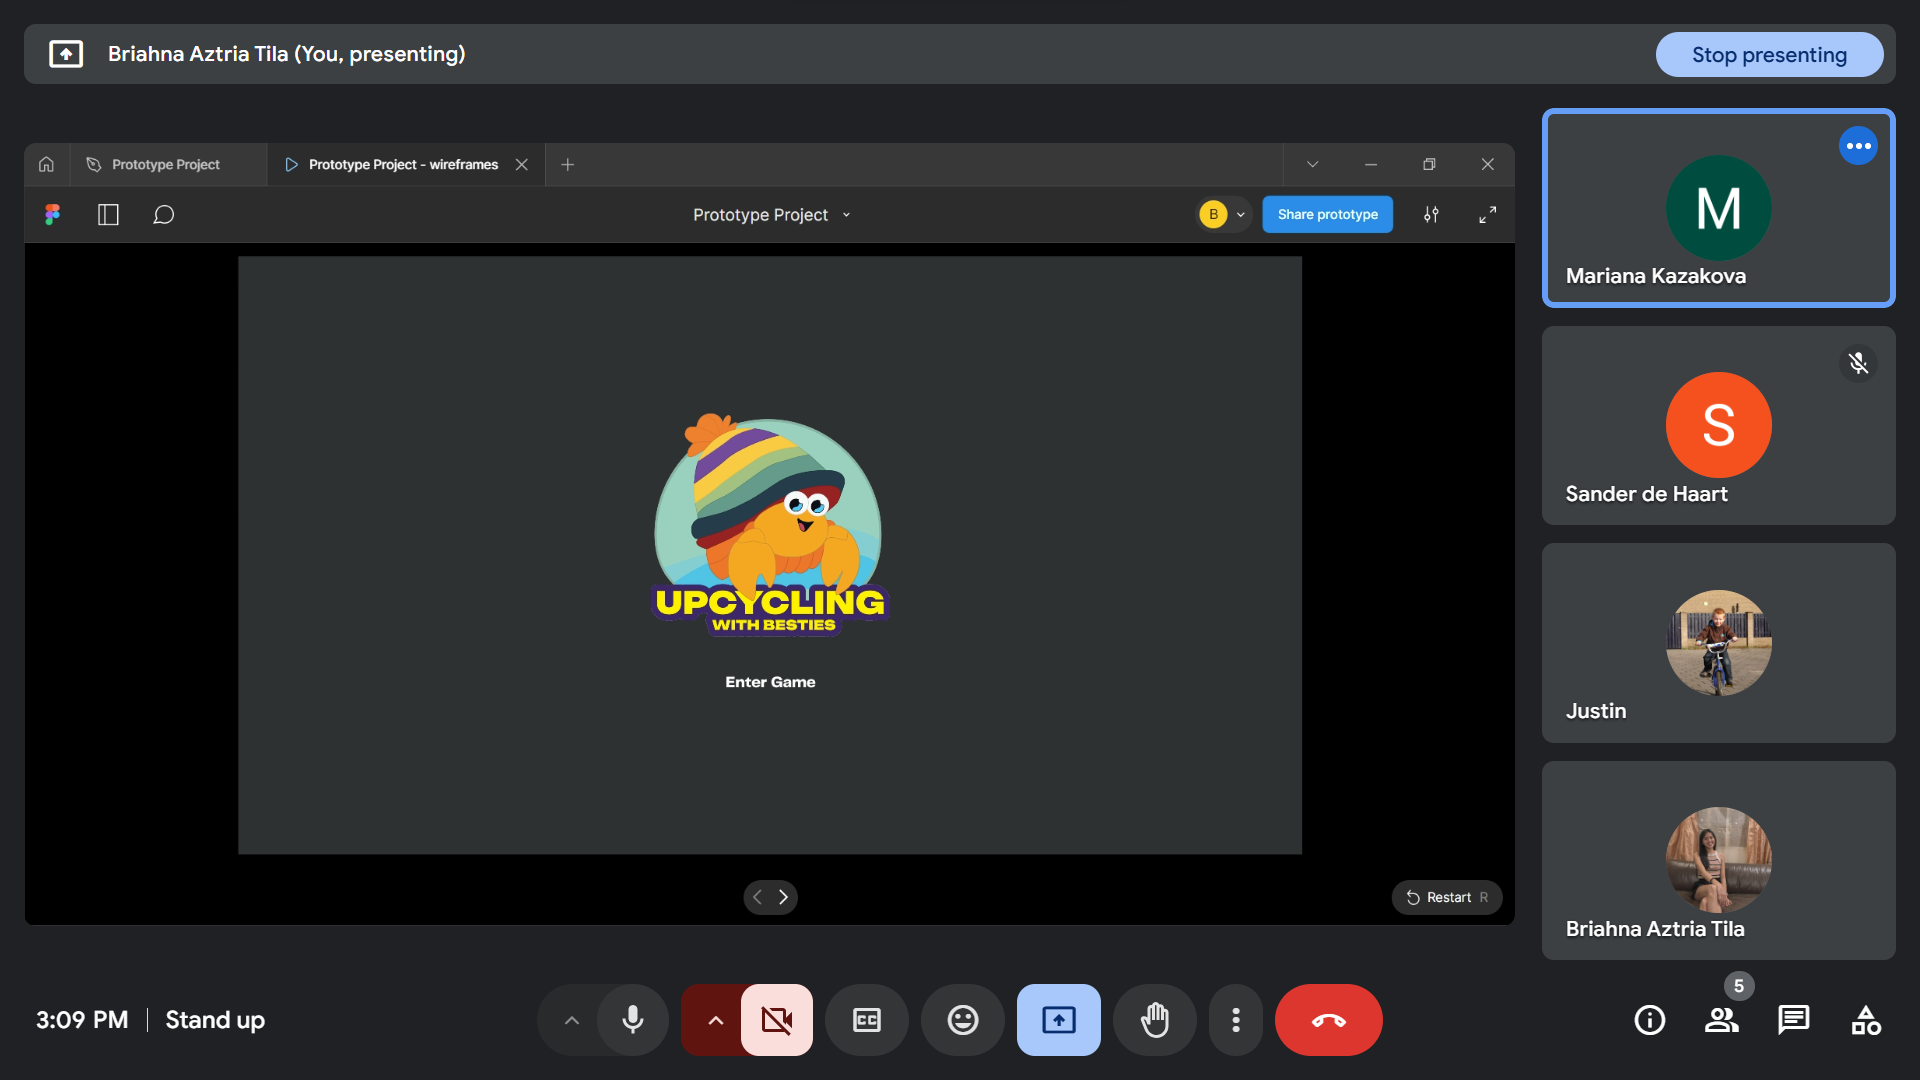Open the activities shapes icon
1920x1080 pixels.
pos(1865,1020)
